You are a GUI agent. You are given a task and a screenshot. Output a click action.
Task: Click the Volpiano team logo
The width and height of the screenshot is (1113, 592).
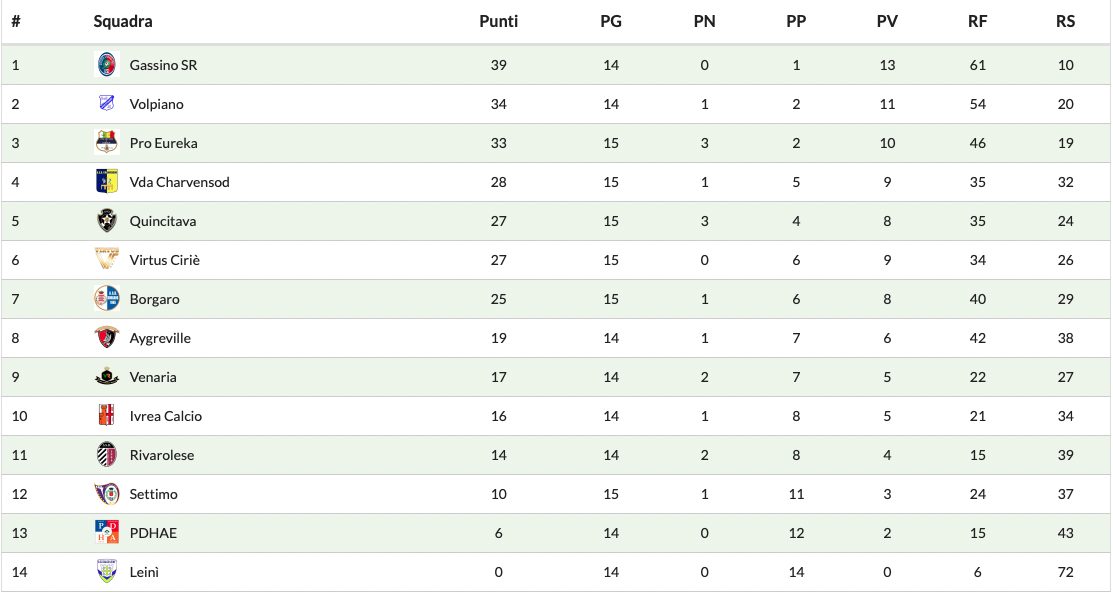106,104
